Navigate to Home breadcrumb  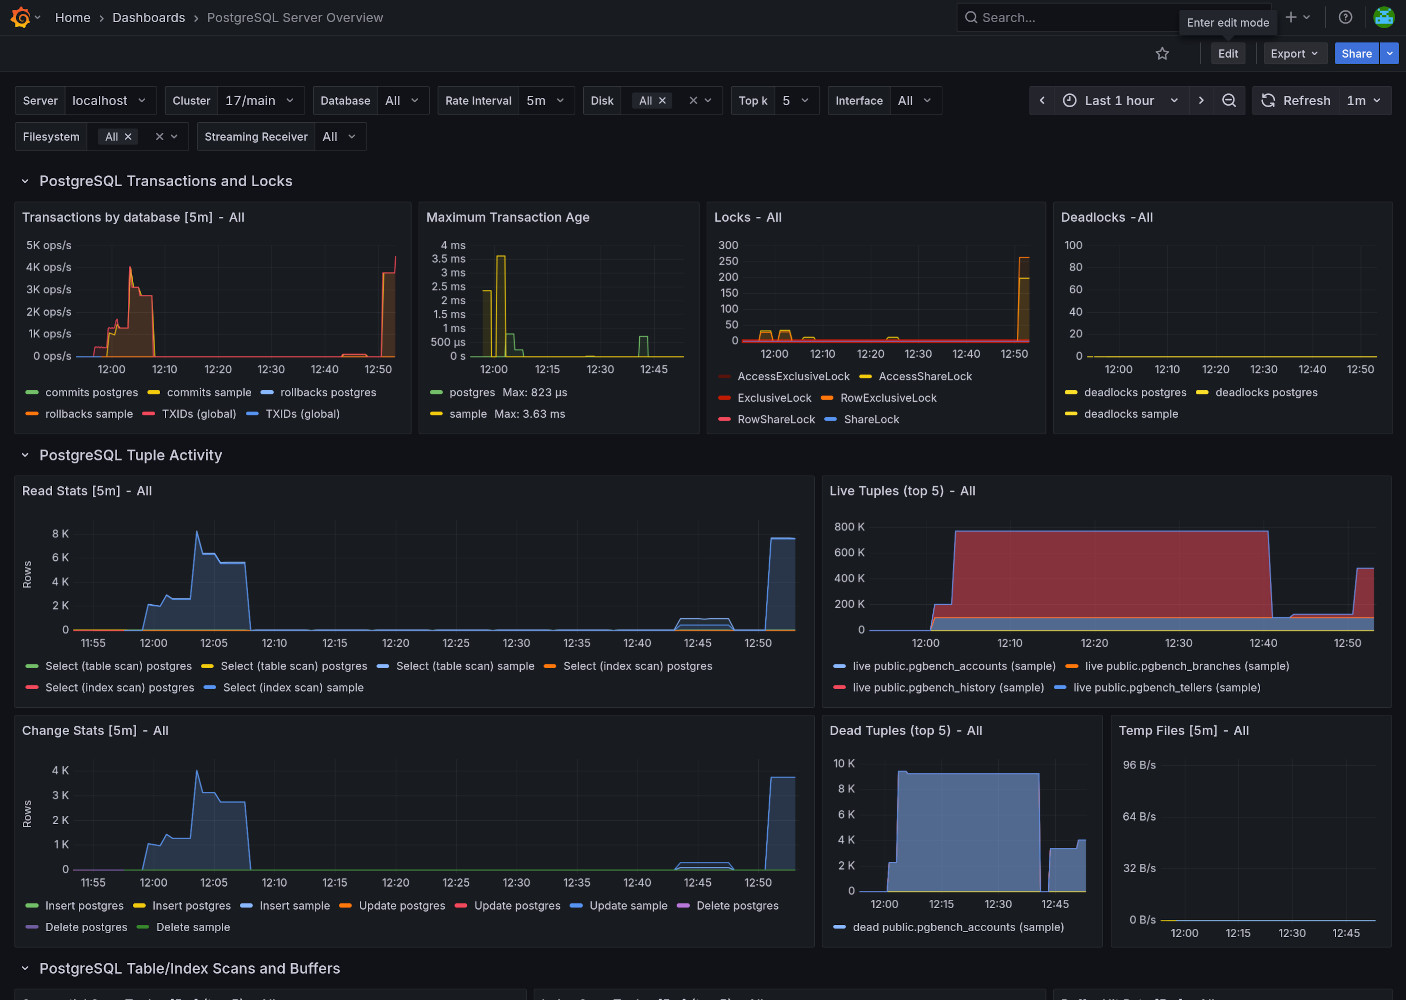(x=72, y=18)
